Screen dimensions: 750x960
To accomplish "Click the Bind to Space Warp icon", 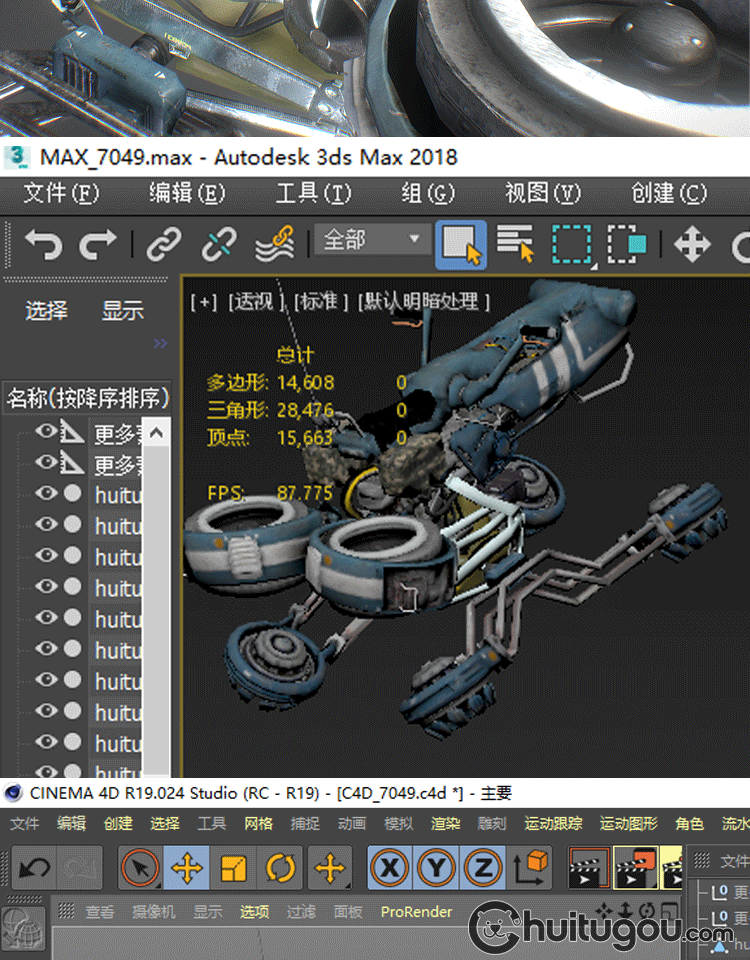I will point(273,244).
